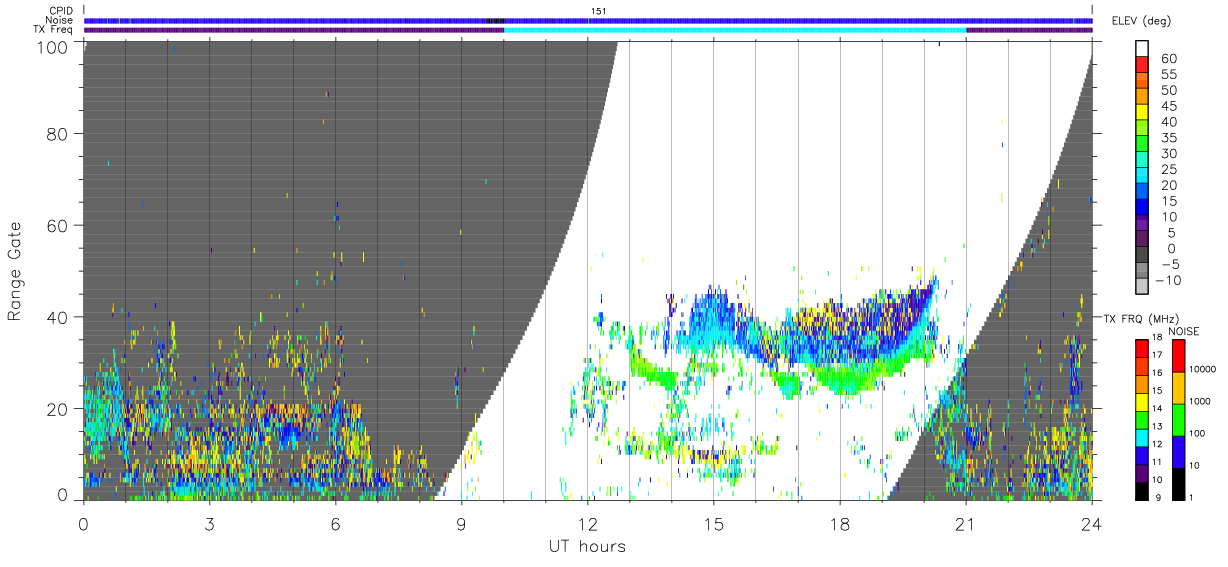Image resolution: width=1228 pixels, height=567 pixels.
Task: Click the black gap in the Noise strip
Action: tap(495, 20)
